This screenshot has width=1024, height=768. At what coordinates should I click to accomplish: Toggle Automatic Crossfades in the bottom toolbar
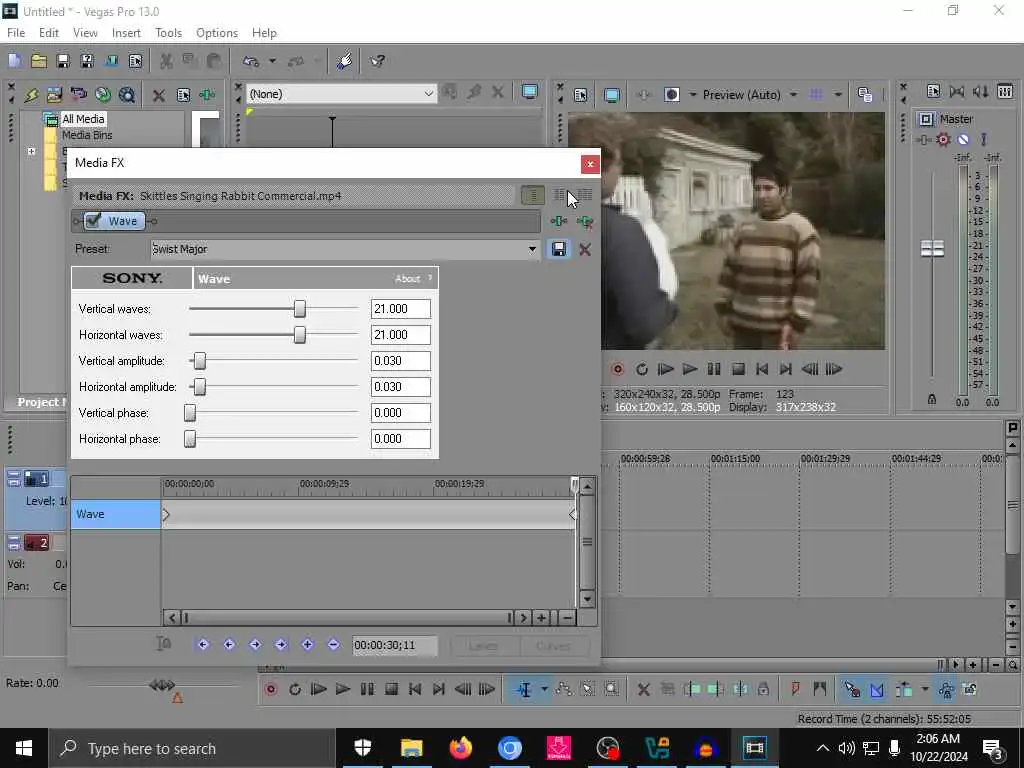[877, 689]
